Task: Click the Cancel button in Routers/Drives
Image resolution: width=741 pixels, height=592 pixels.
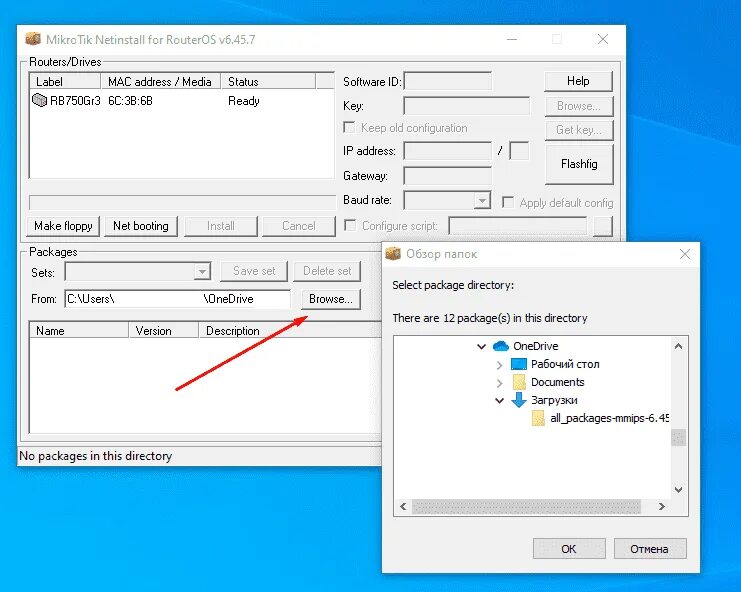Action: (x=299, y=226)
